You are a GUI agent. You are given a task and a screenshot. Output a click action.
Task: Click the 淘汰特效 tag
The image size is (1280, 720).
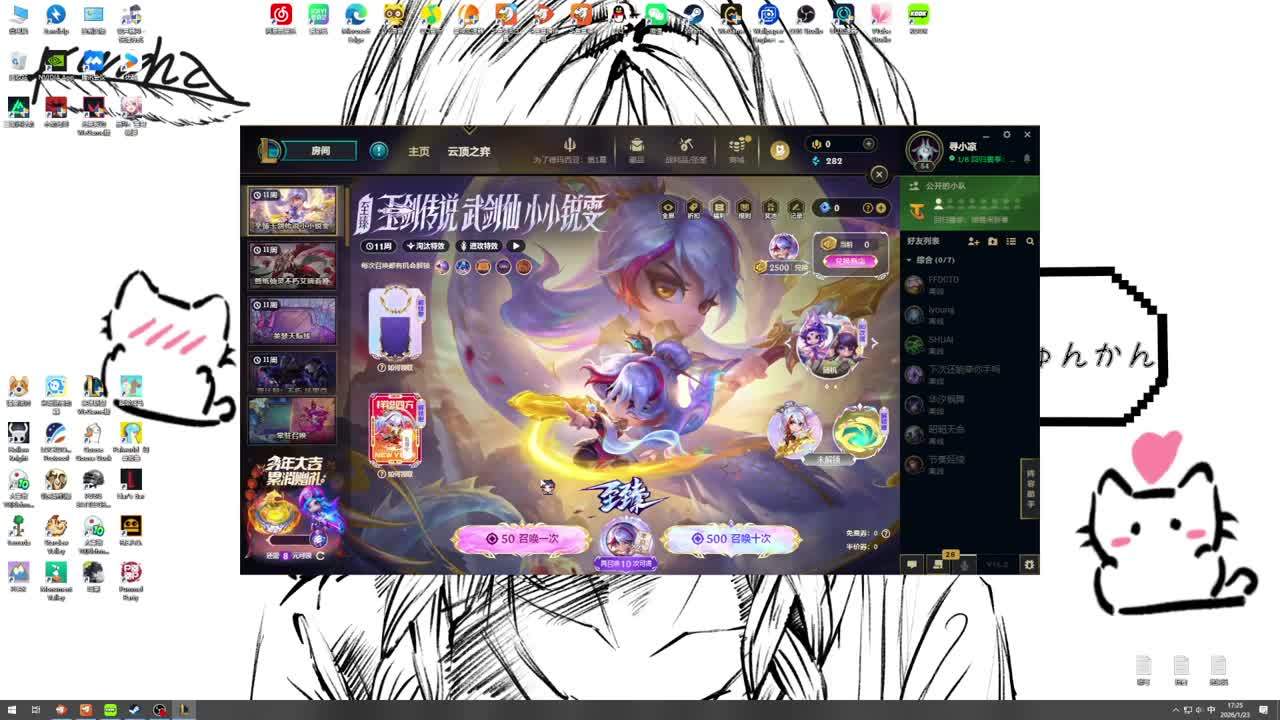point(426,246)
